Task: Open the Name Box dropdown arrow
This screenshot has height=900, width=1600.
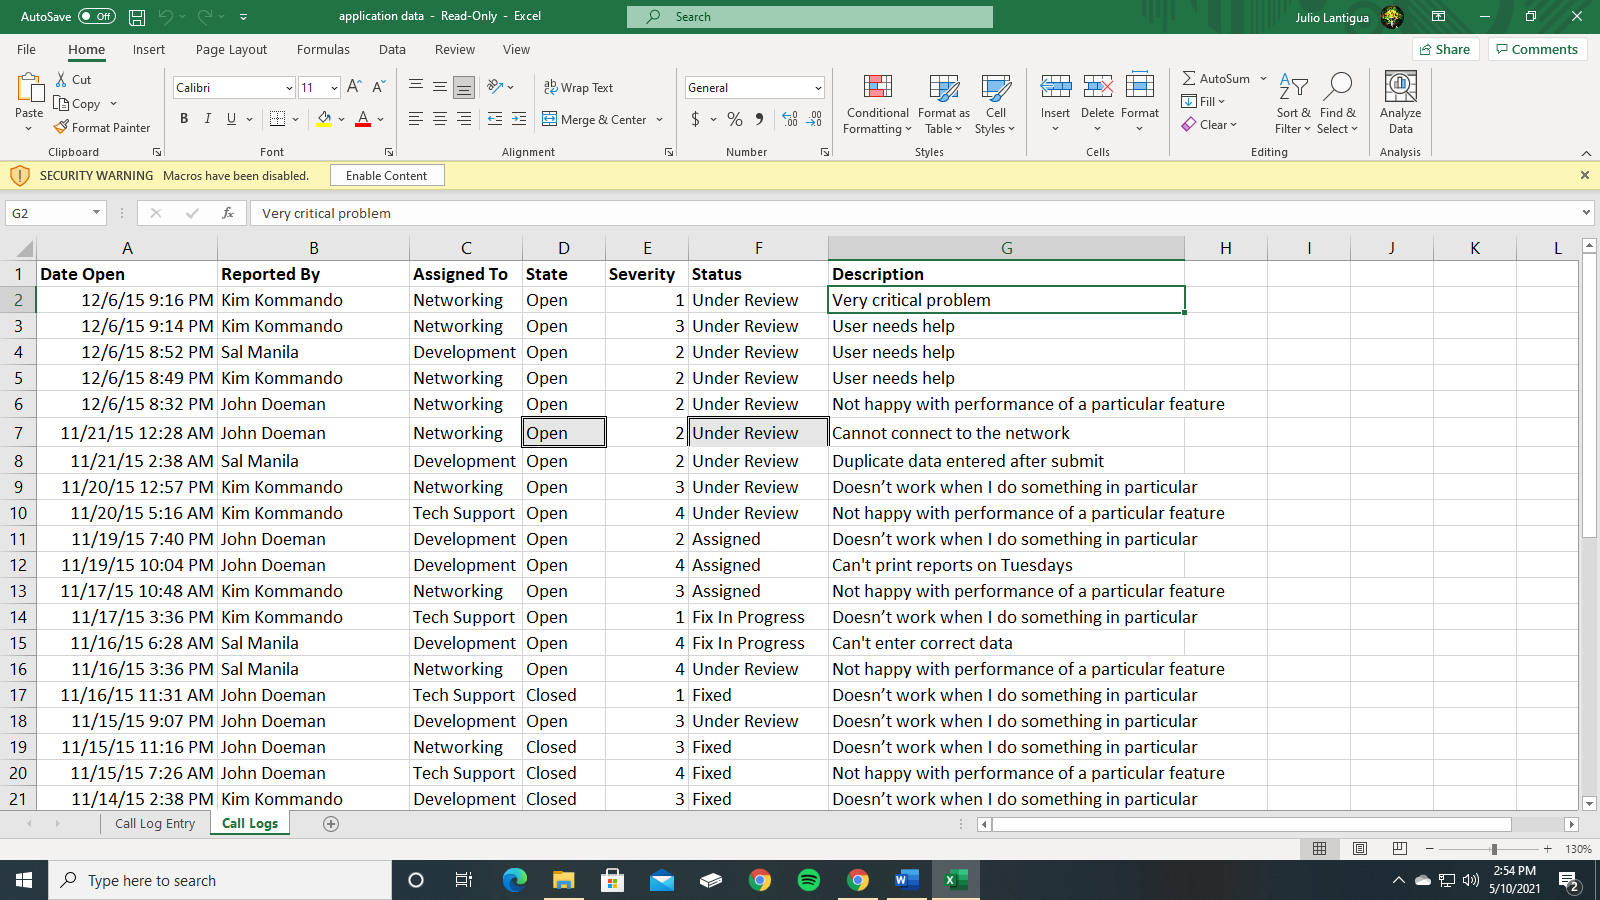Action: (96, 213)
